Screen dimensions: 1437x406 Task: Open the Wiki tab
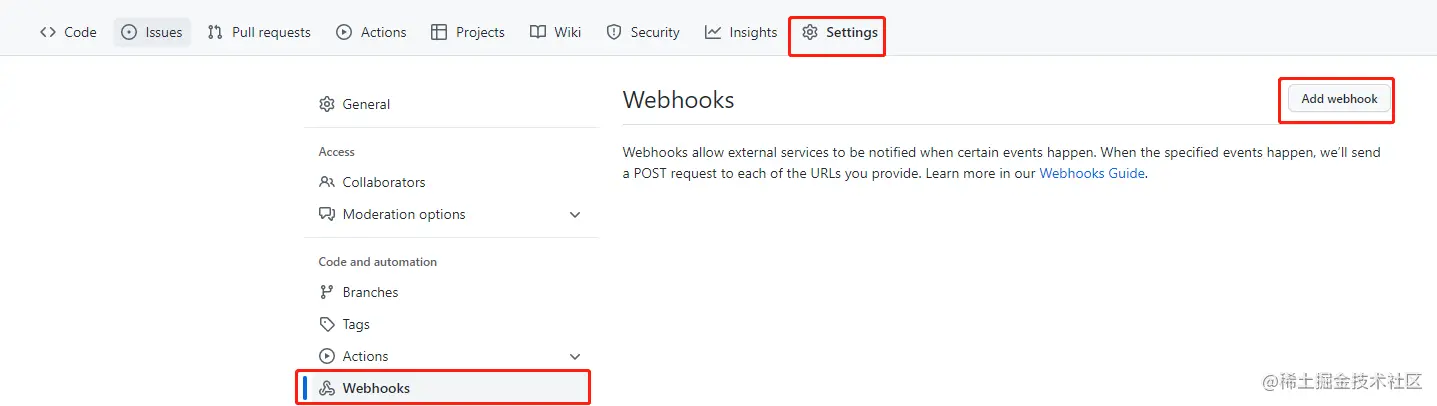click(567, 32)
